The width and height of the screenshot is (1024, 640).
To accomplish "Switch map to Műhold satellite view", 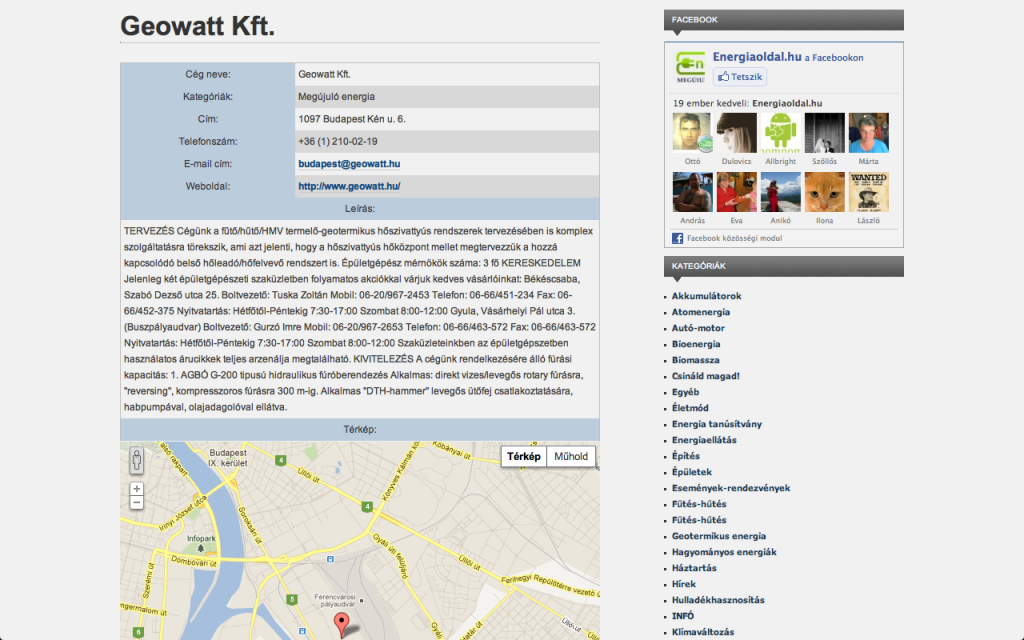I will coord(571,457).
